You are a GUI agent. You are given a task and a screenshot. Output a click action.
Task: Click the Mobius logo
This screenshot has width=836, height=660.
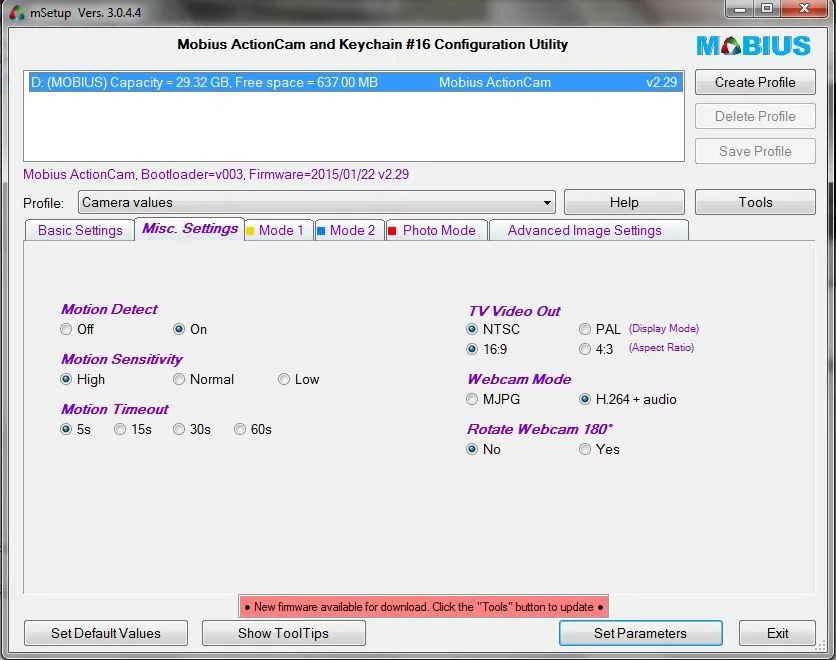tap(753, 46)
